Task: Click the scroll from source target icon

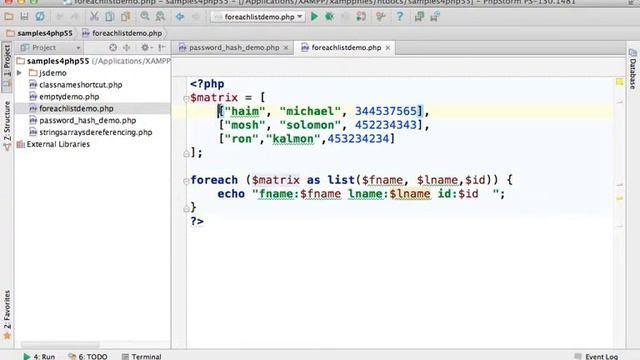Action: 113,48
